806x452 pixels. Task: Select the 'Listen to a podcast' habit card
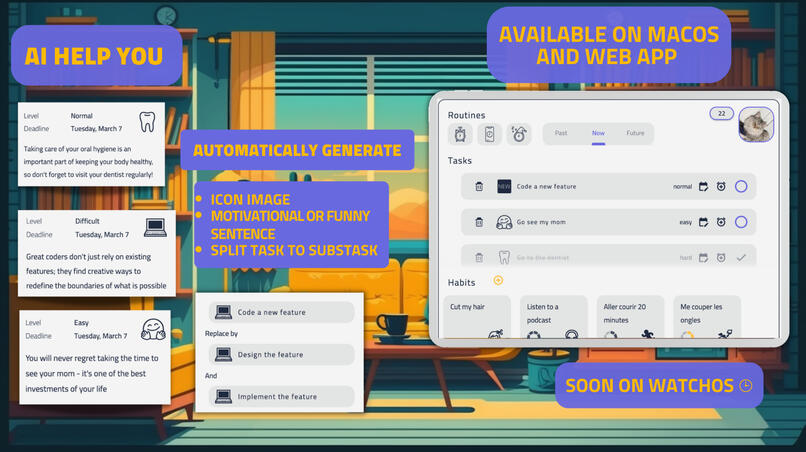tap(553, 320)
